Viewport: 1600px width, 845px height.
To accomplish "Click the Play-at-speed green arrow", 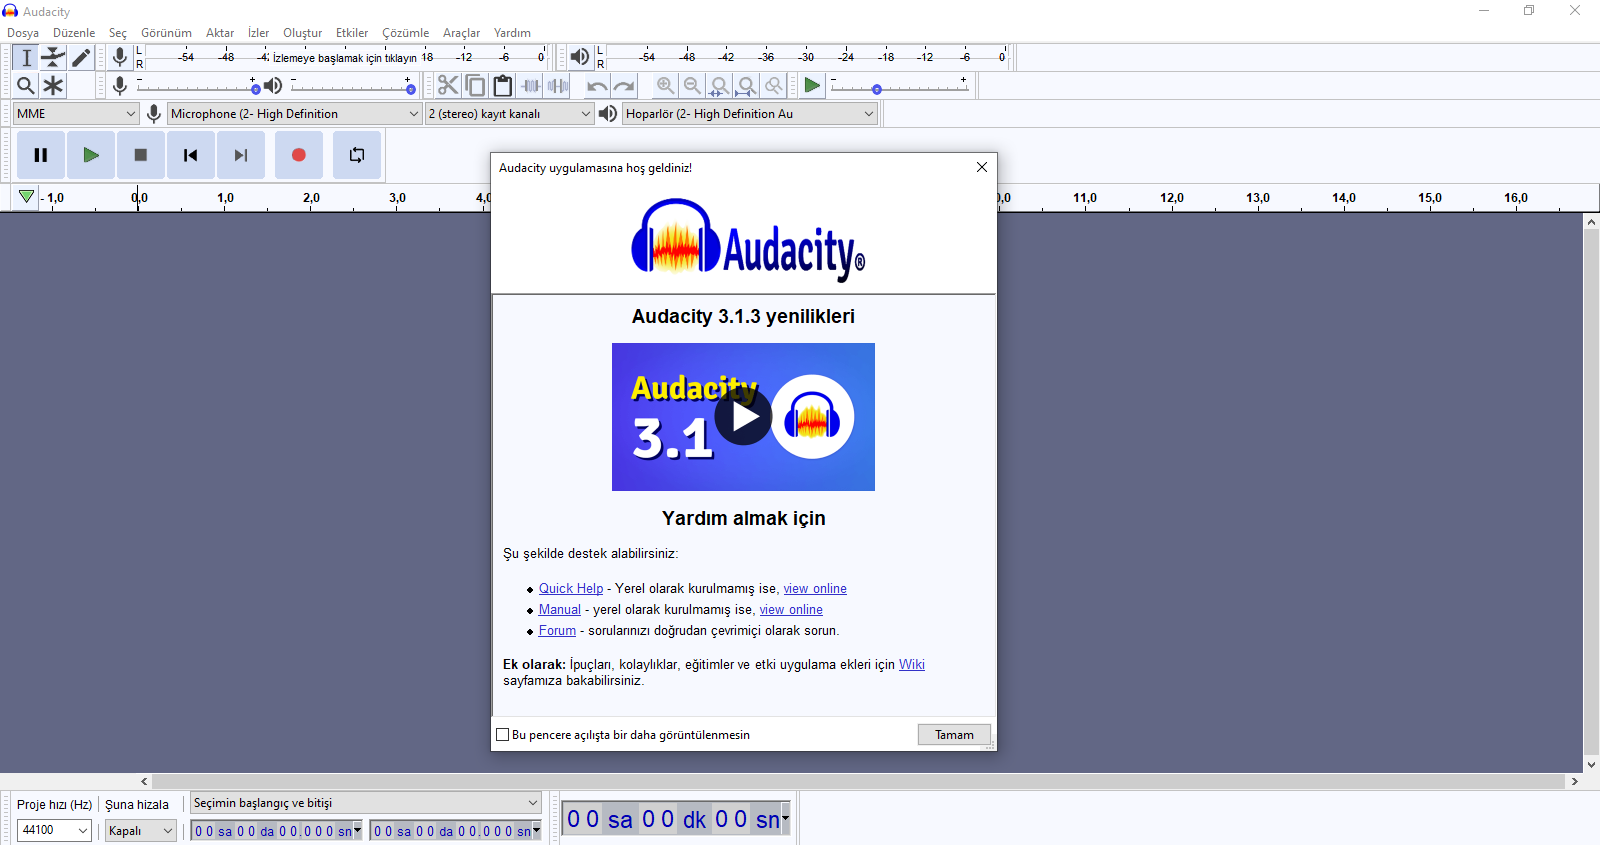I will coord(813,86).
